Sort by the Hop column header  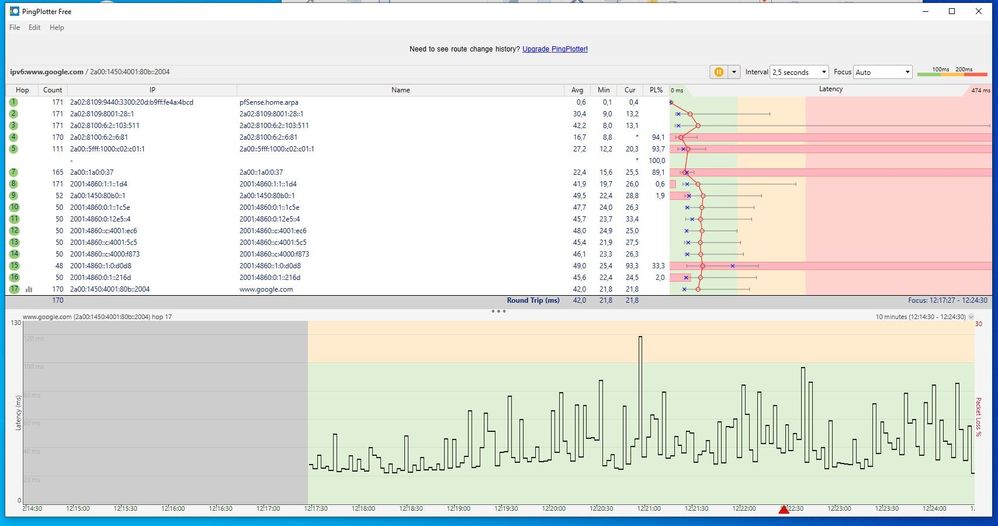tap(22, 90)
